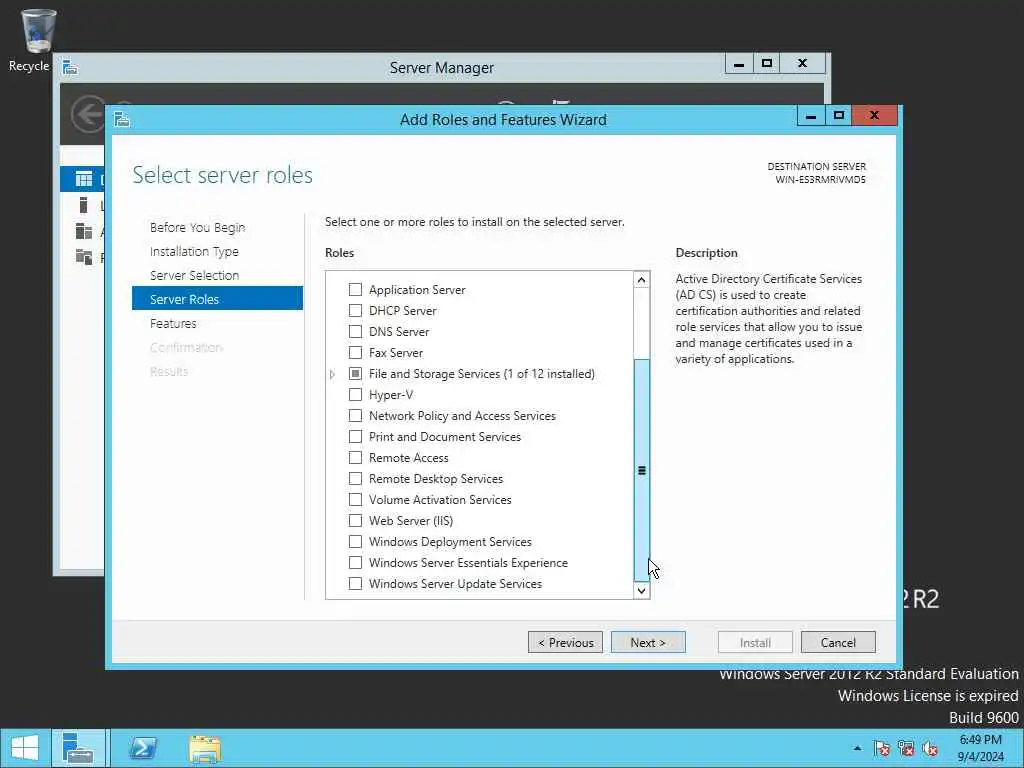Toggle File and Storage Services checkbox
The width and height of the screenshot is (1024, 768).
355,374
